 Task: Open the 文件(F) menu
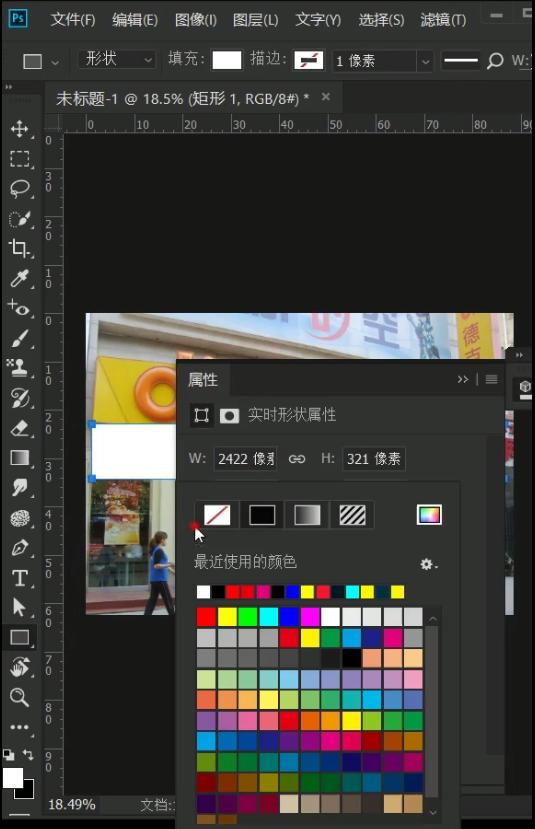pos(73,20)
